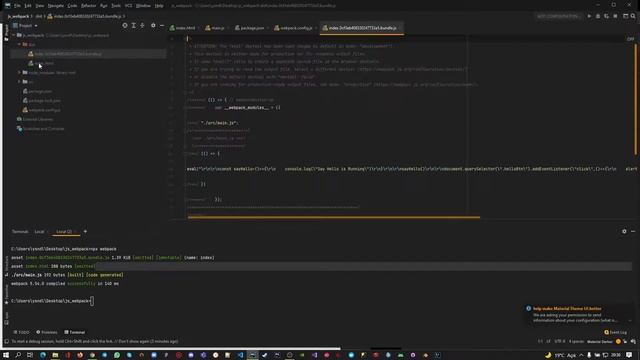Open Project panel settings gear
Image resolution: width=640 pixels, height=360 pixels.
[x=153, y=25]
